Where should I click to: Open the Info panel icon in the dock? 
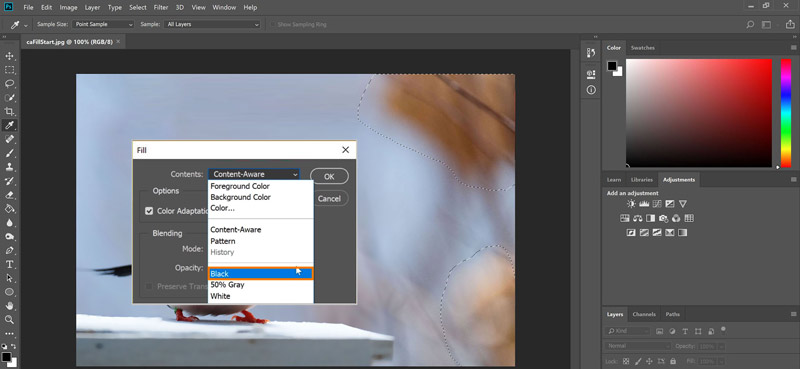click(x=591, y=90)
